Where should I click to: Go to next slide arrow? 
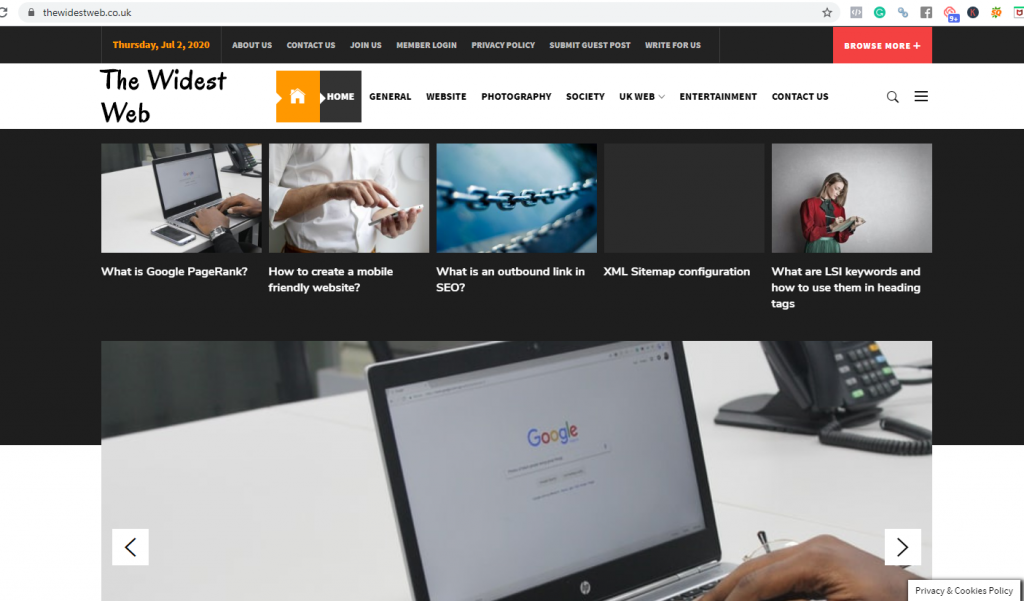[x=903, y=547]
